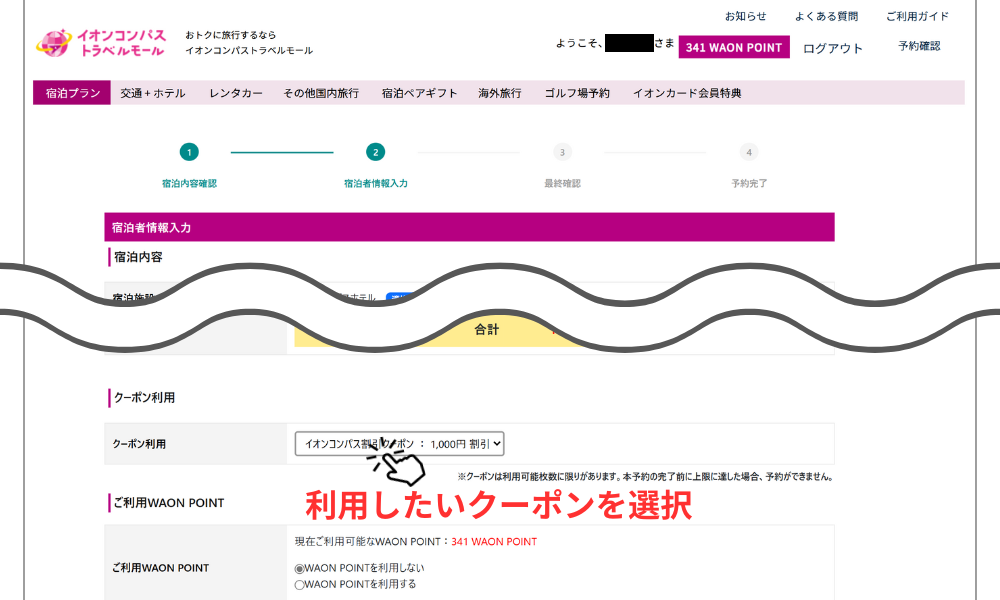Select WAON POINTを利用しない radio button
1000x600 pixels.
coord(299,569)
